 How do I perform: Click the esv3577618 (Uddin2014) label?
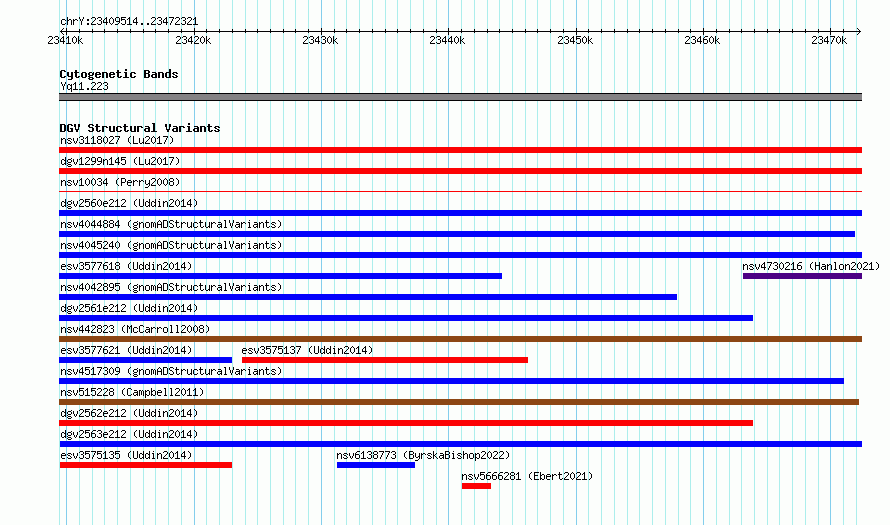[126, 266]
